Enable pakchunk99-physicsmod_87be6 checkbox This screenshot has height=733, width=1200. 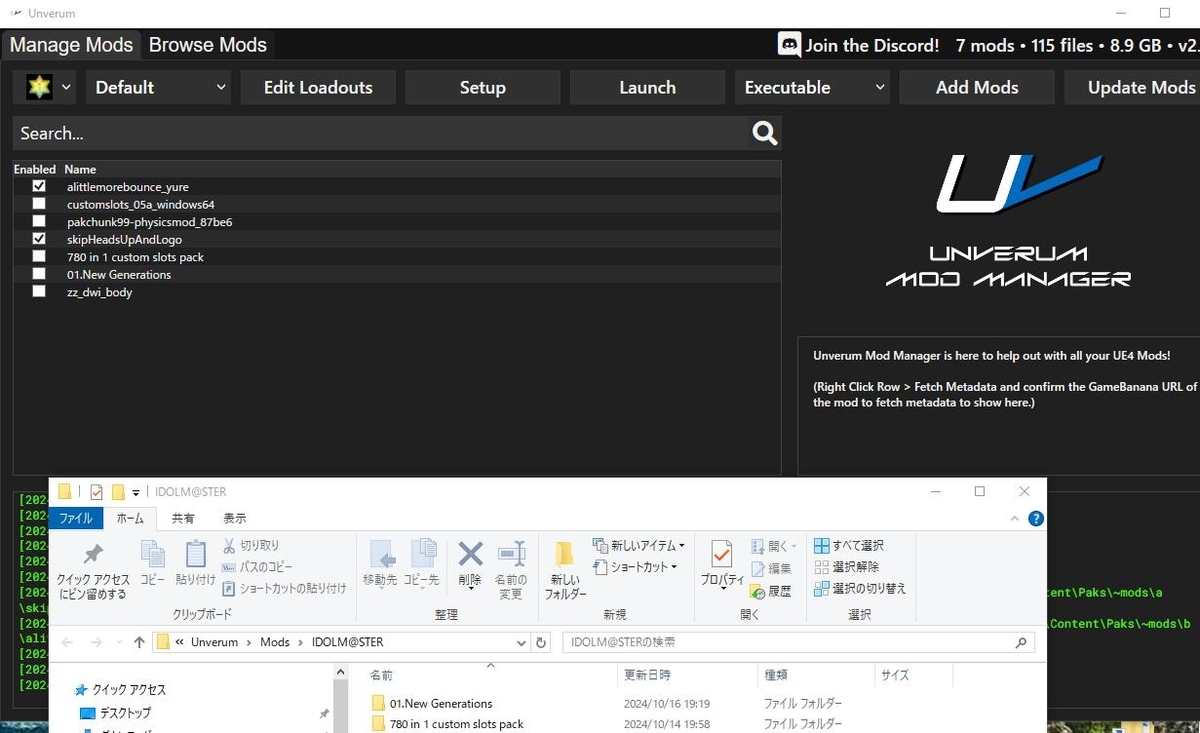[39, 222]
